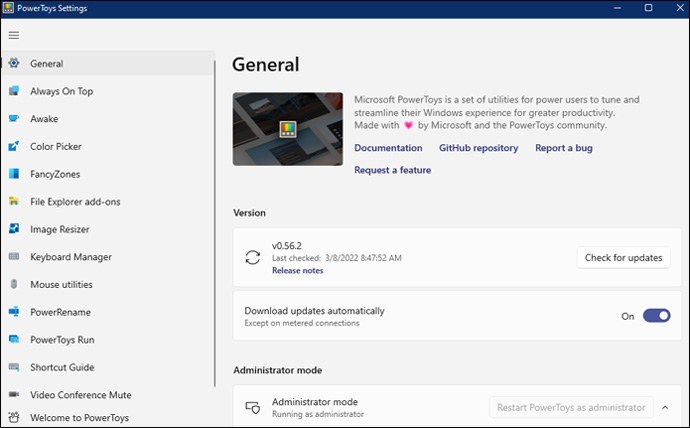Open Mouse utilities settings
Viewport: 690px width, 428px height.
108,285
